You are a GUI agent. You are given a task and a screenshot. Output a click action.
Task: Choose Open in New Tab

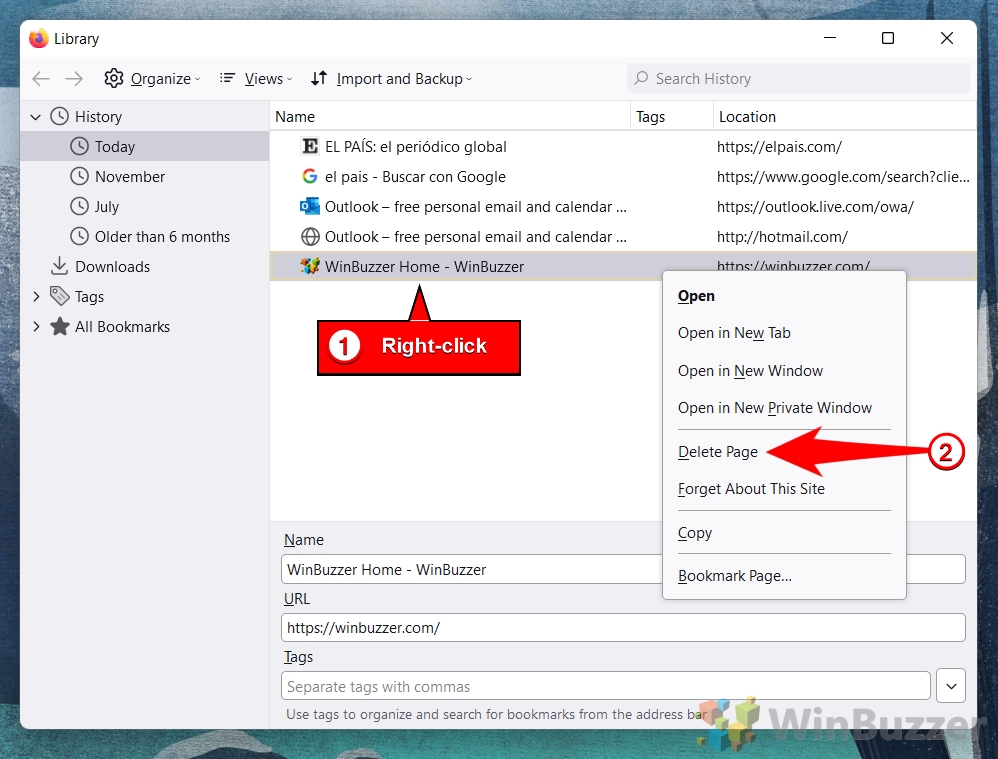(784, 333)
